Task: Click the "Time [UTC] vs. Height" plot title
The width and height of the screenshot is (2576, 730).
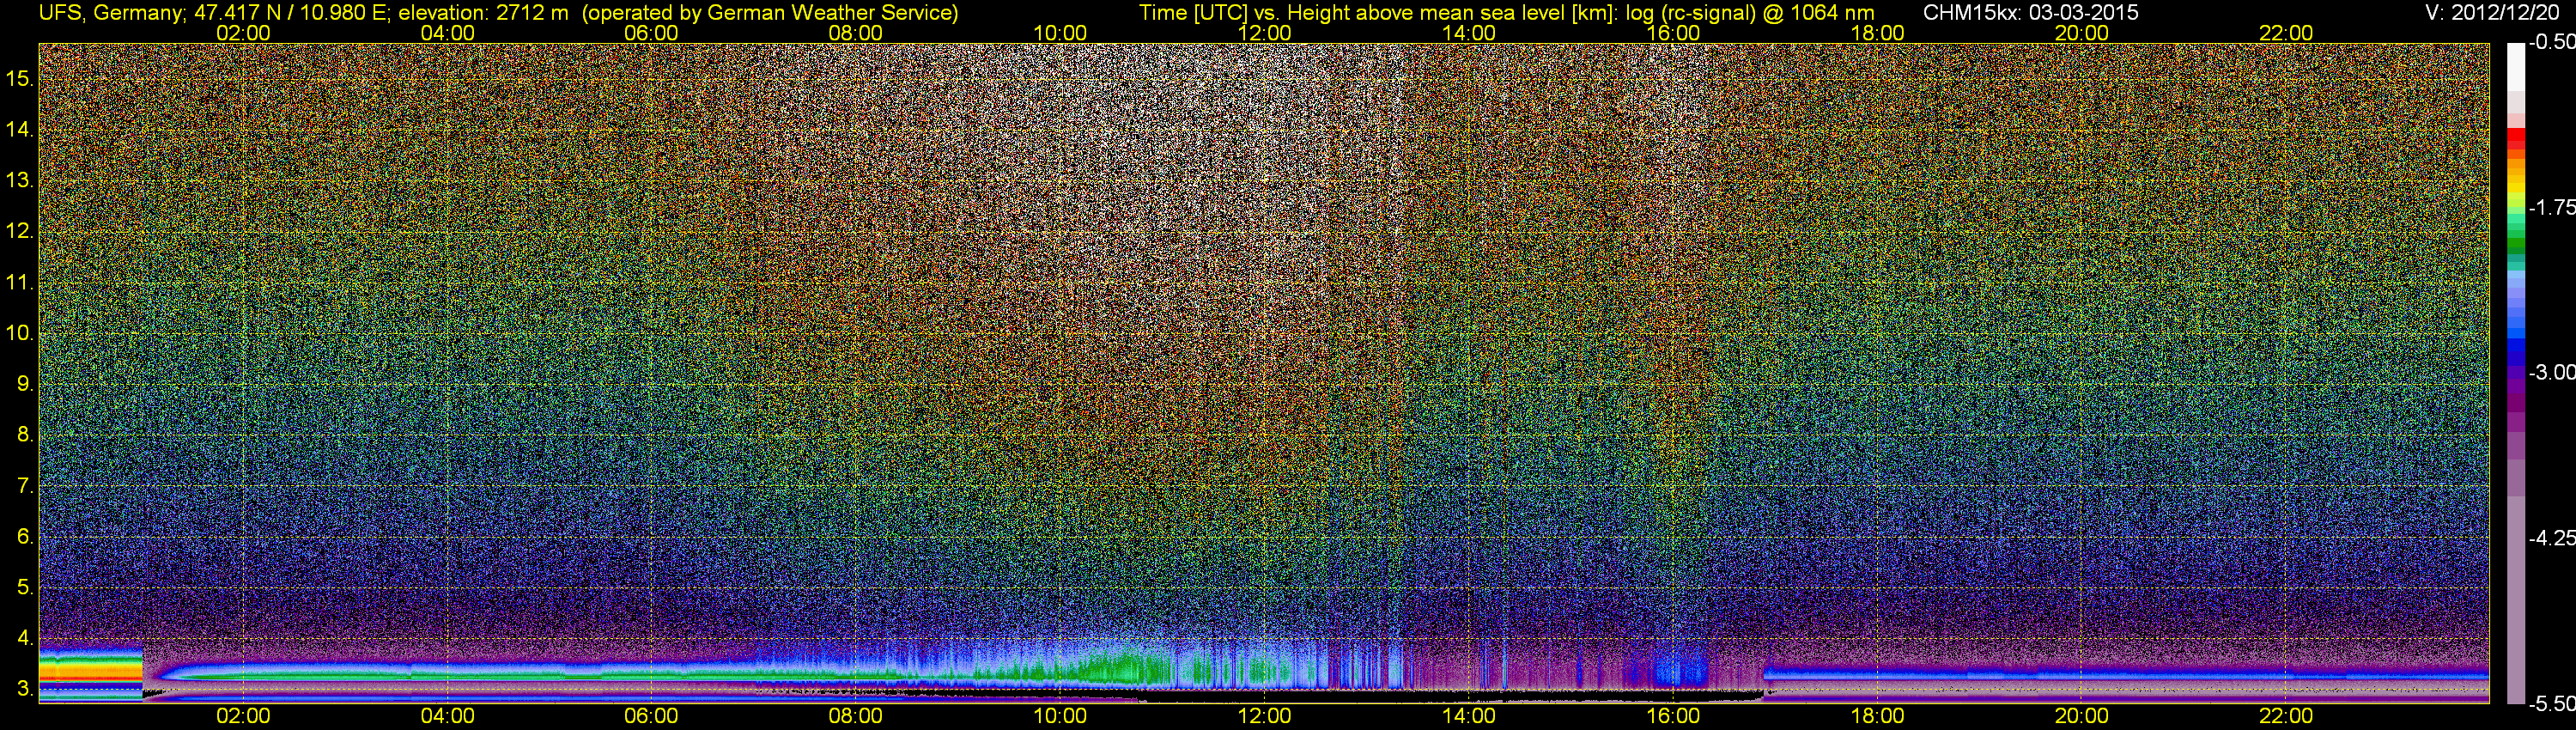Action: [x=1506, y=13]
